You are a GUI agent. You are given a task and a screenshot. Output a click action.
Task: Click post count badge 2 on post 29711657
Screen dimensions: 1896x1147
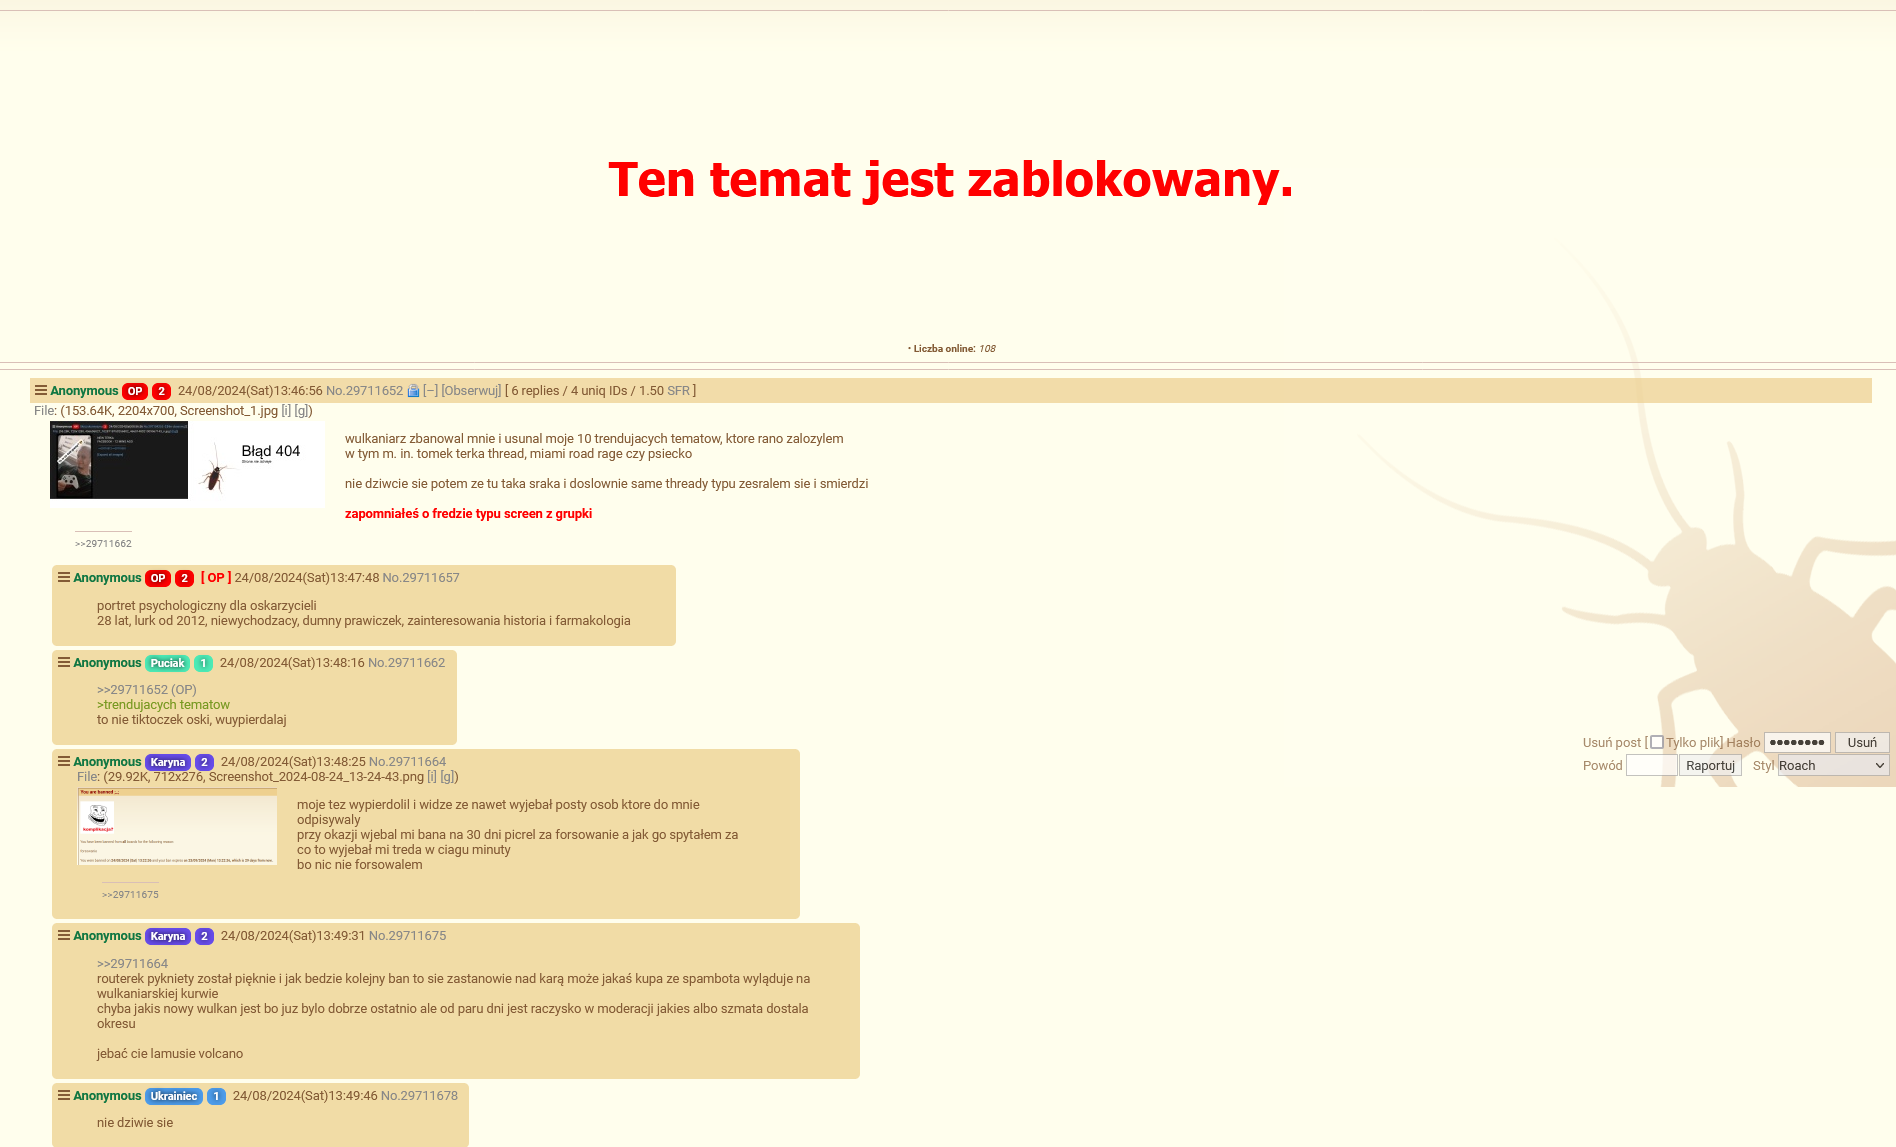[184, 578]
